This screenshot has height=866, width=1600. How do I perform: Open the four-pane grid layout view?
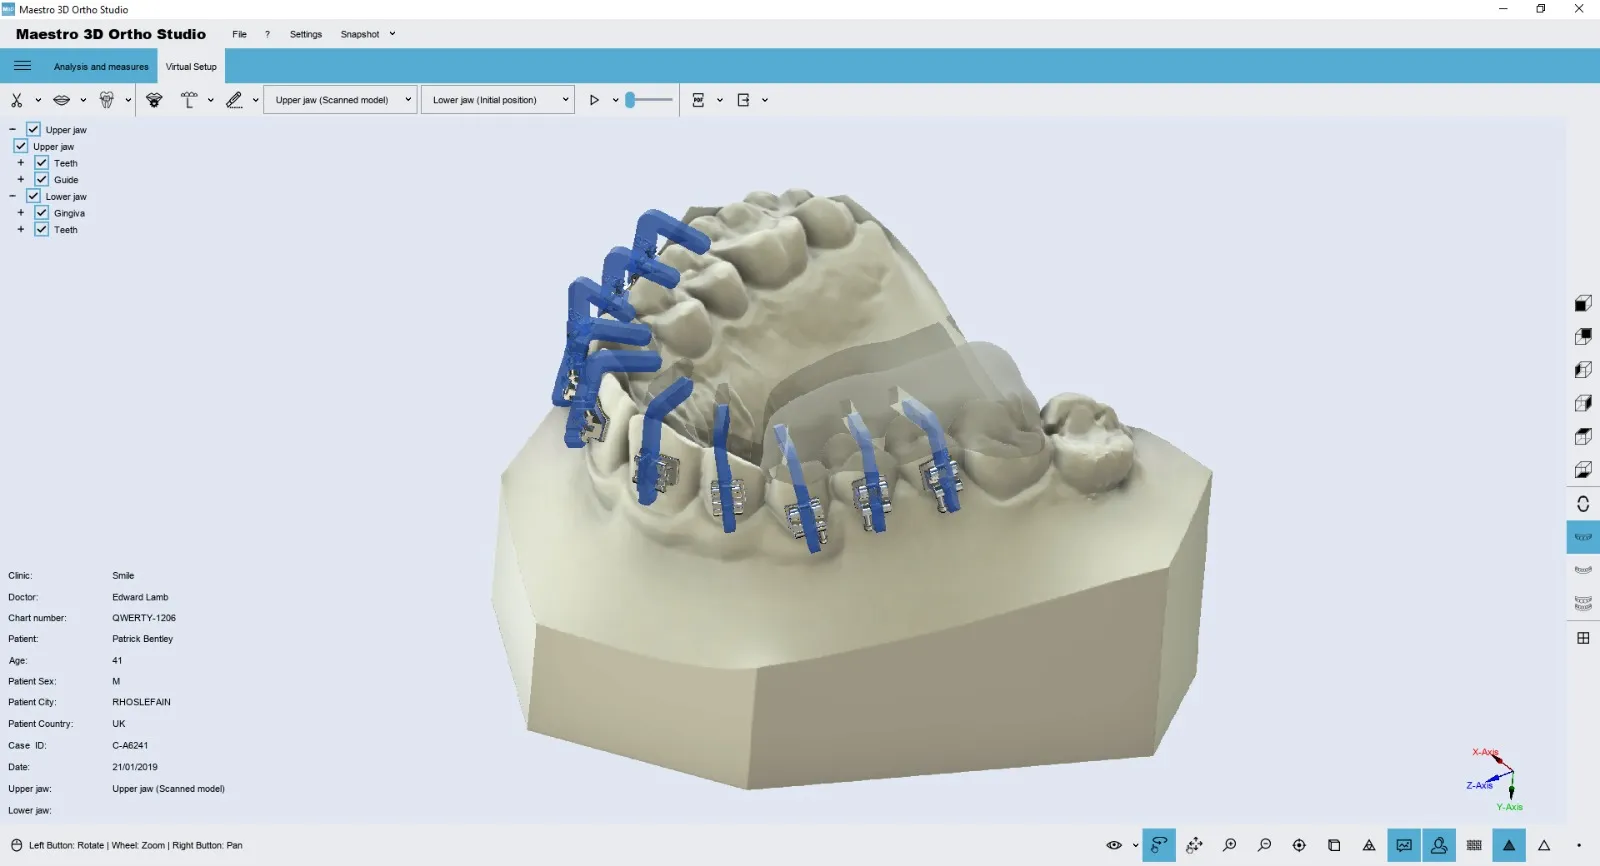pyautogui.click(x=1583, y=638)
